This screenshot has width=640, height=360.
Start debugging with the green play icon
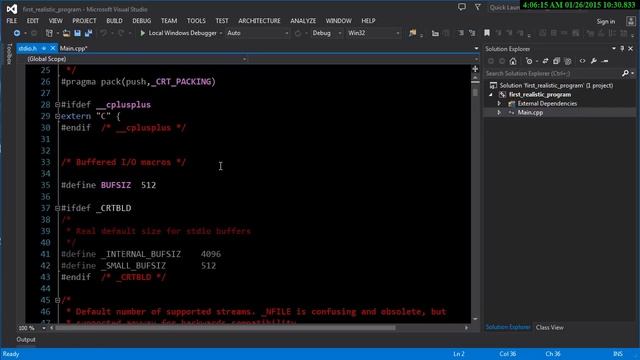click(142, 33)
